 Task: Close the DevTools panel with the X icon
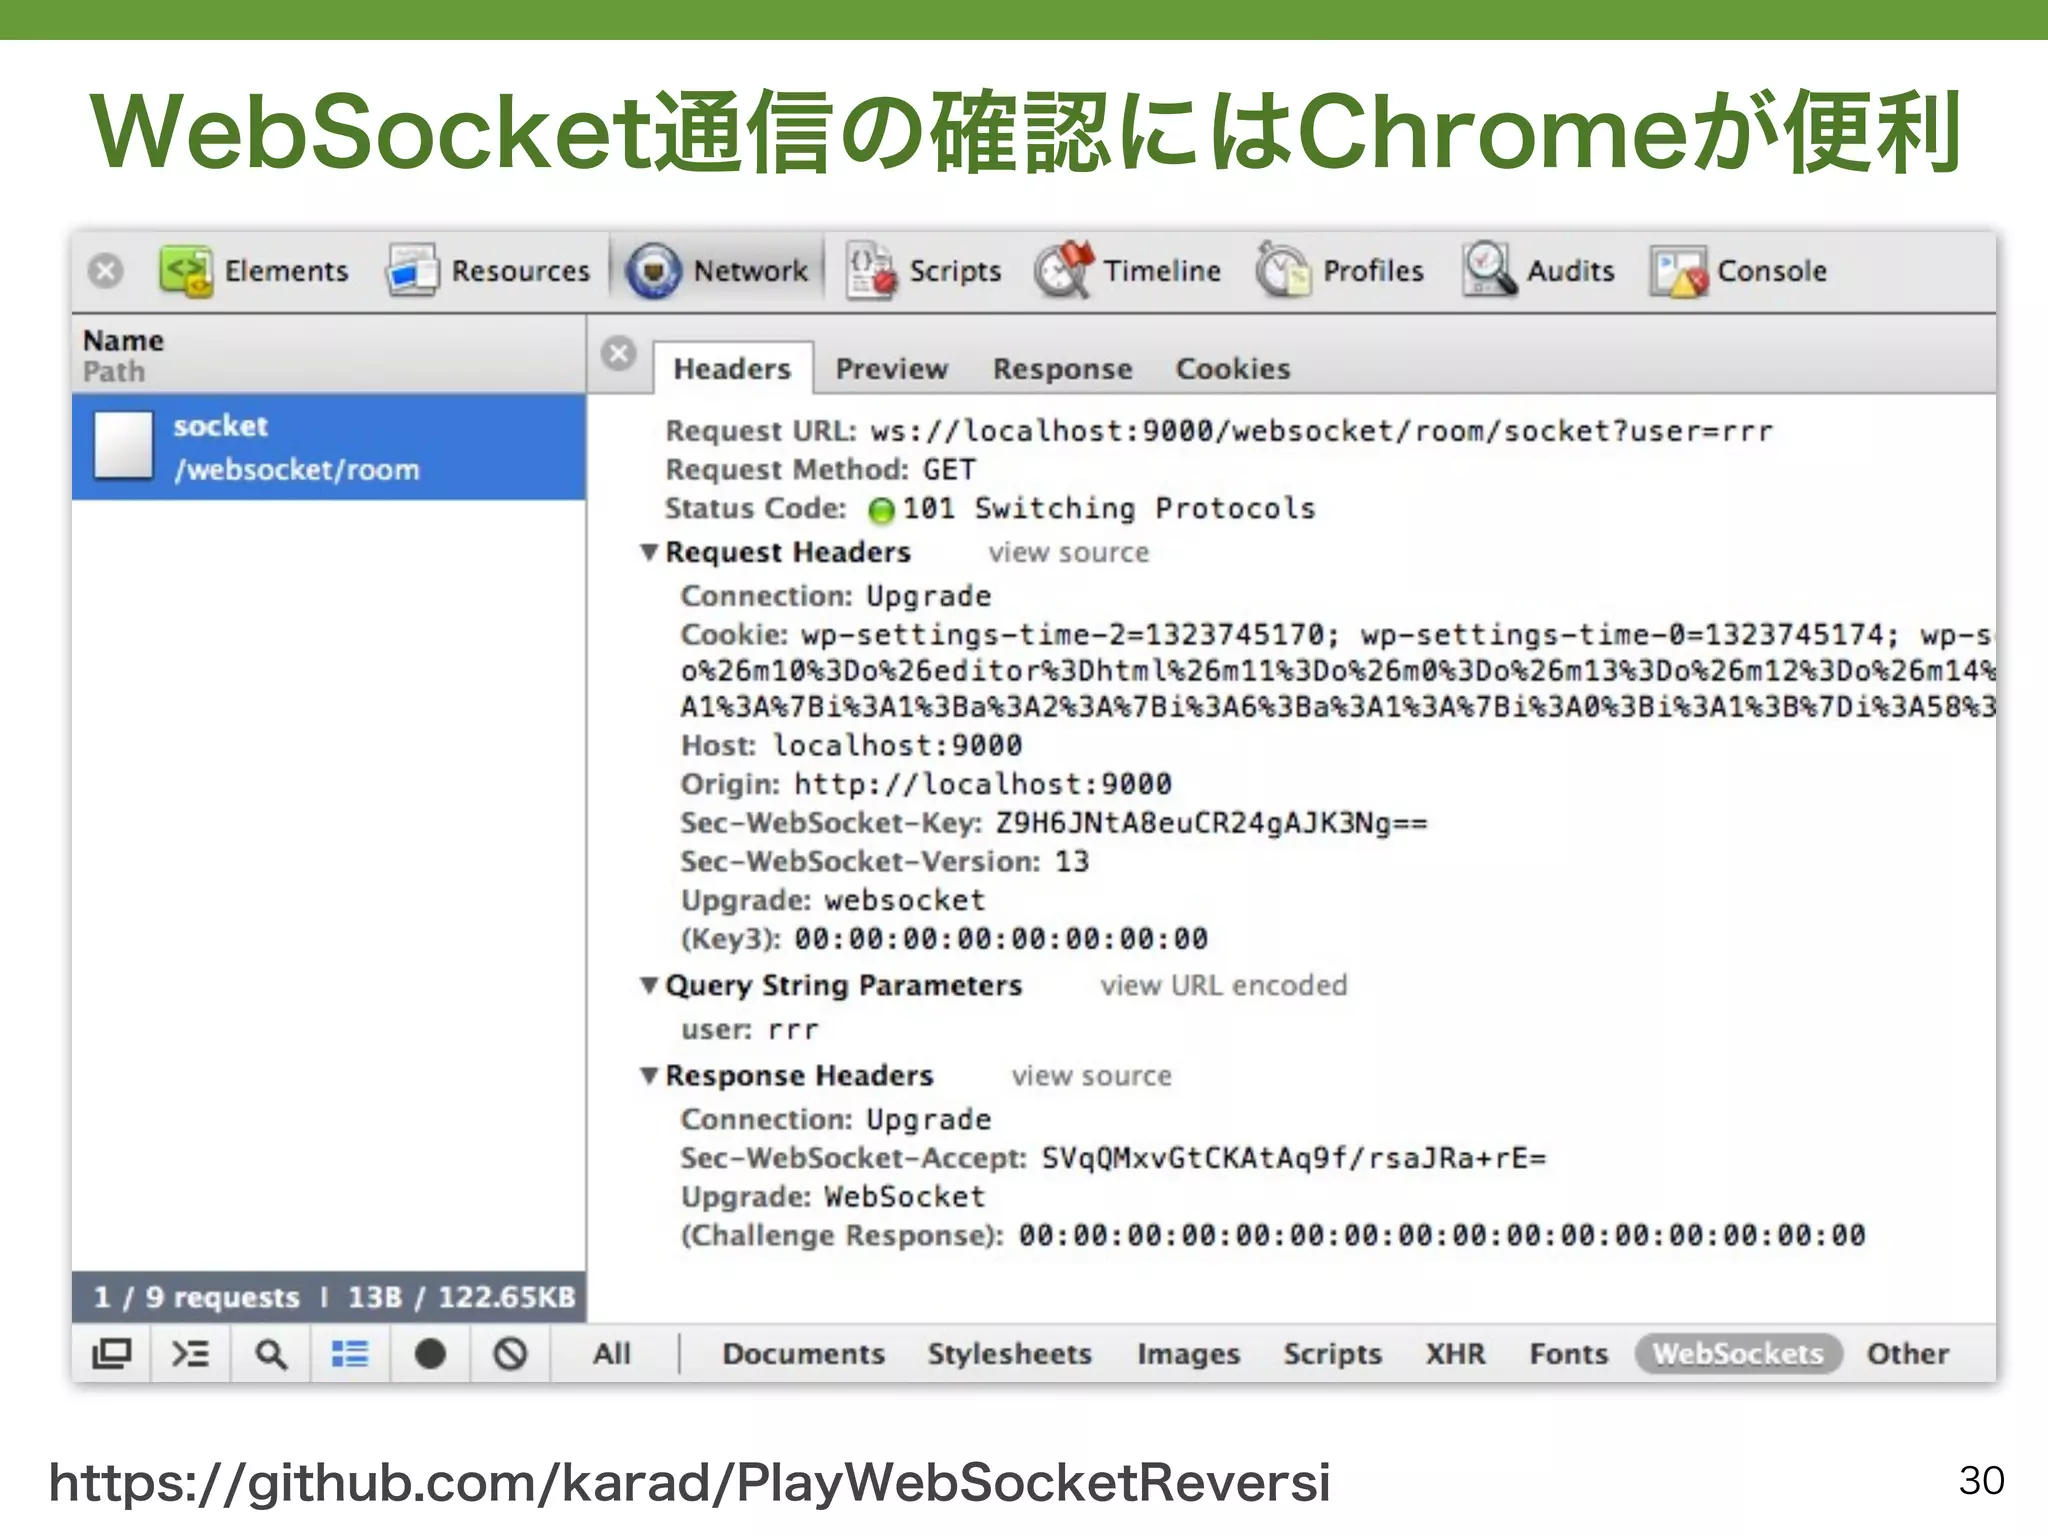click(105, 271)
